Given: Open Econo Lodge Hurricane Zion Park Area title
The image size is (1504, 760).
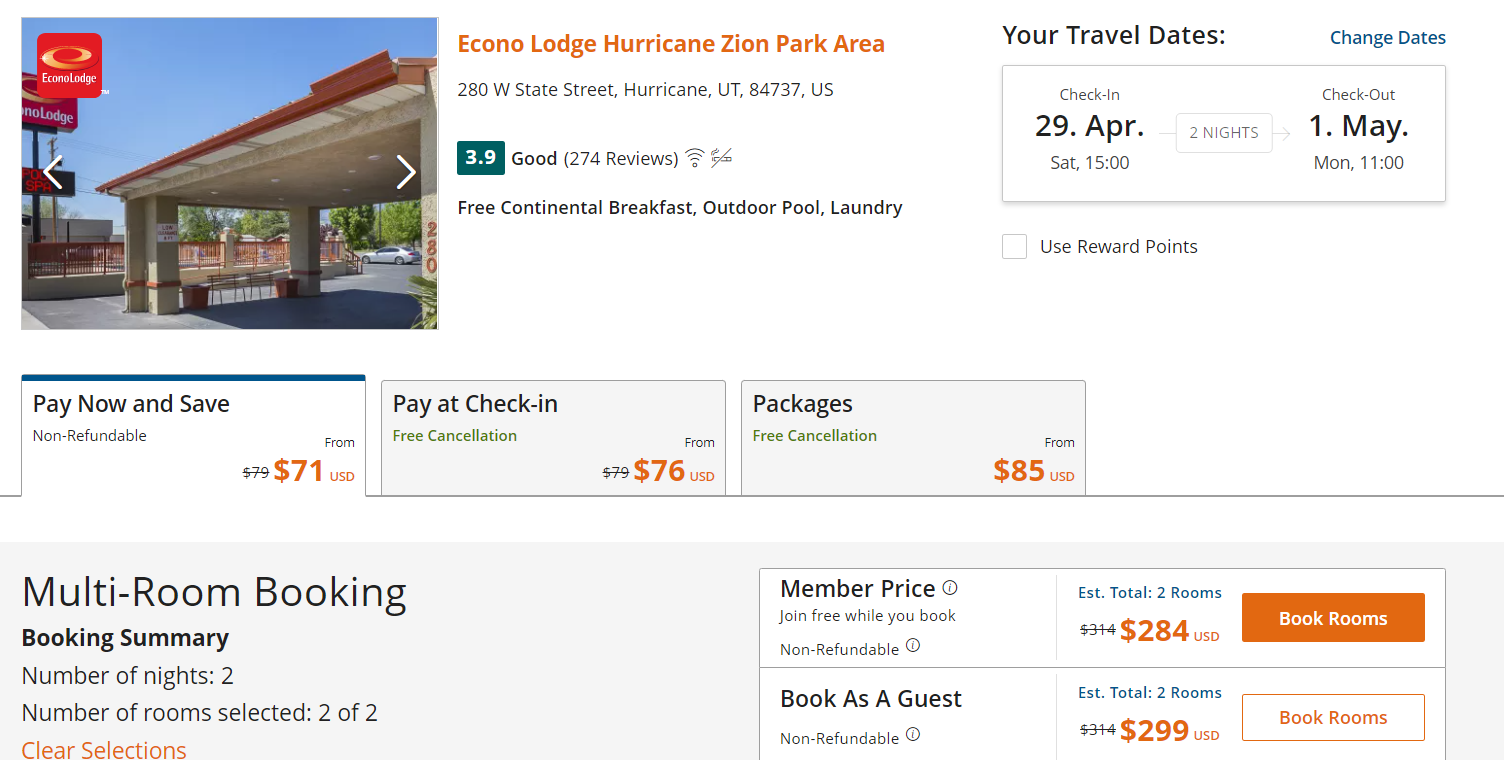Looking at the screenshot, I should tap(671, 44).
